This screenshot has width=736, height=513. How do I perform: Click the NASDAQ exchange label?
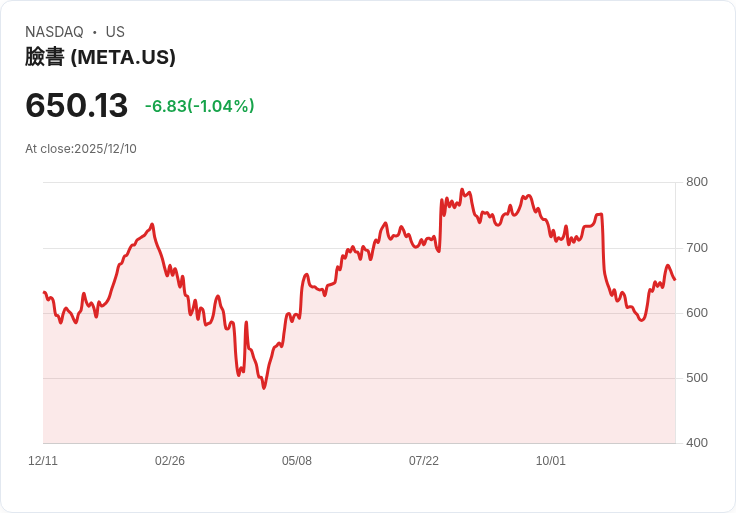[54, 32]
